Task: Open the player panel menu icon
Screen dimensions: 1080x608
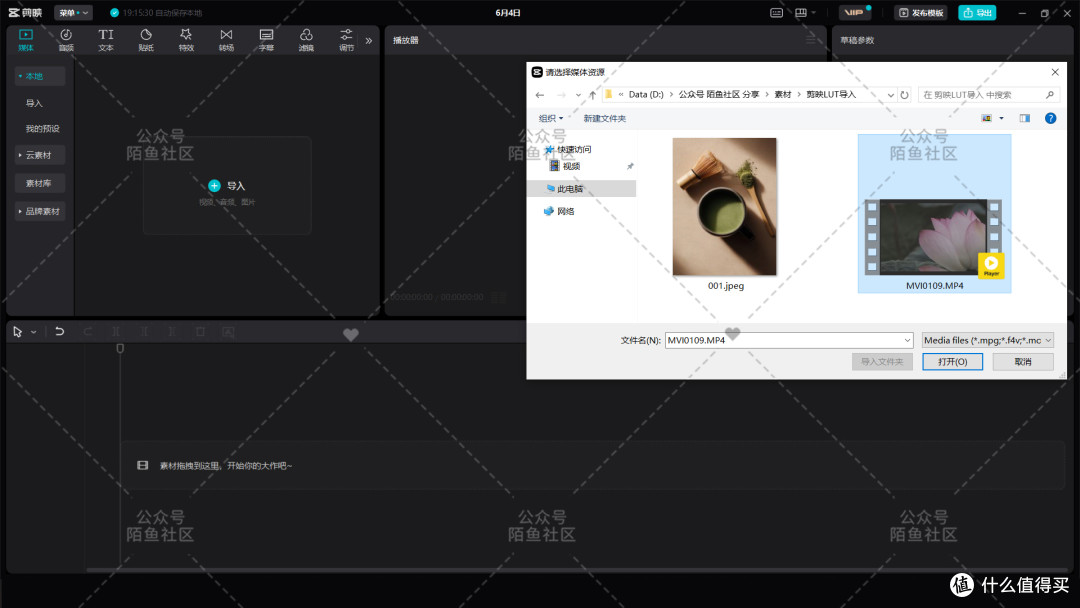Action: coord(811,40)
